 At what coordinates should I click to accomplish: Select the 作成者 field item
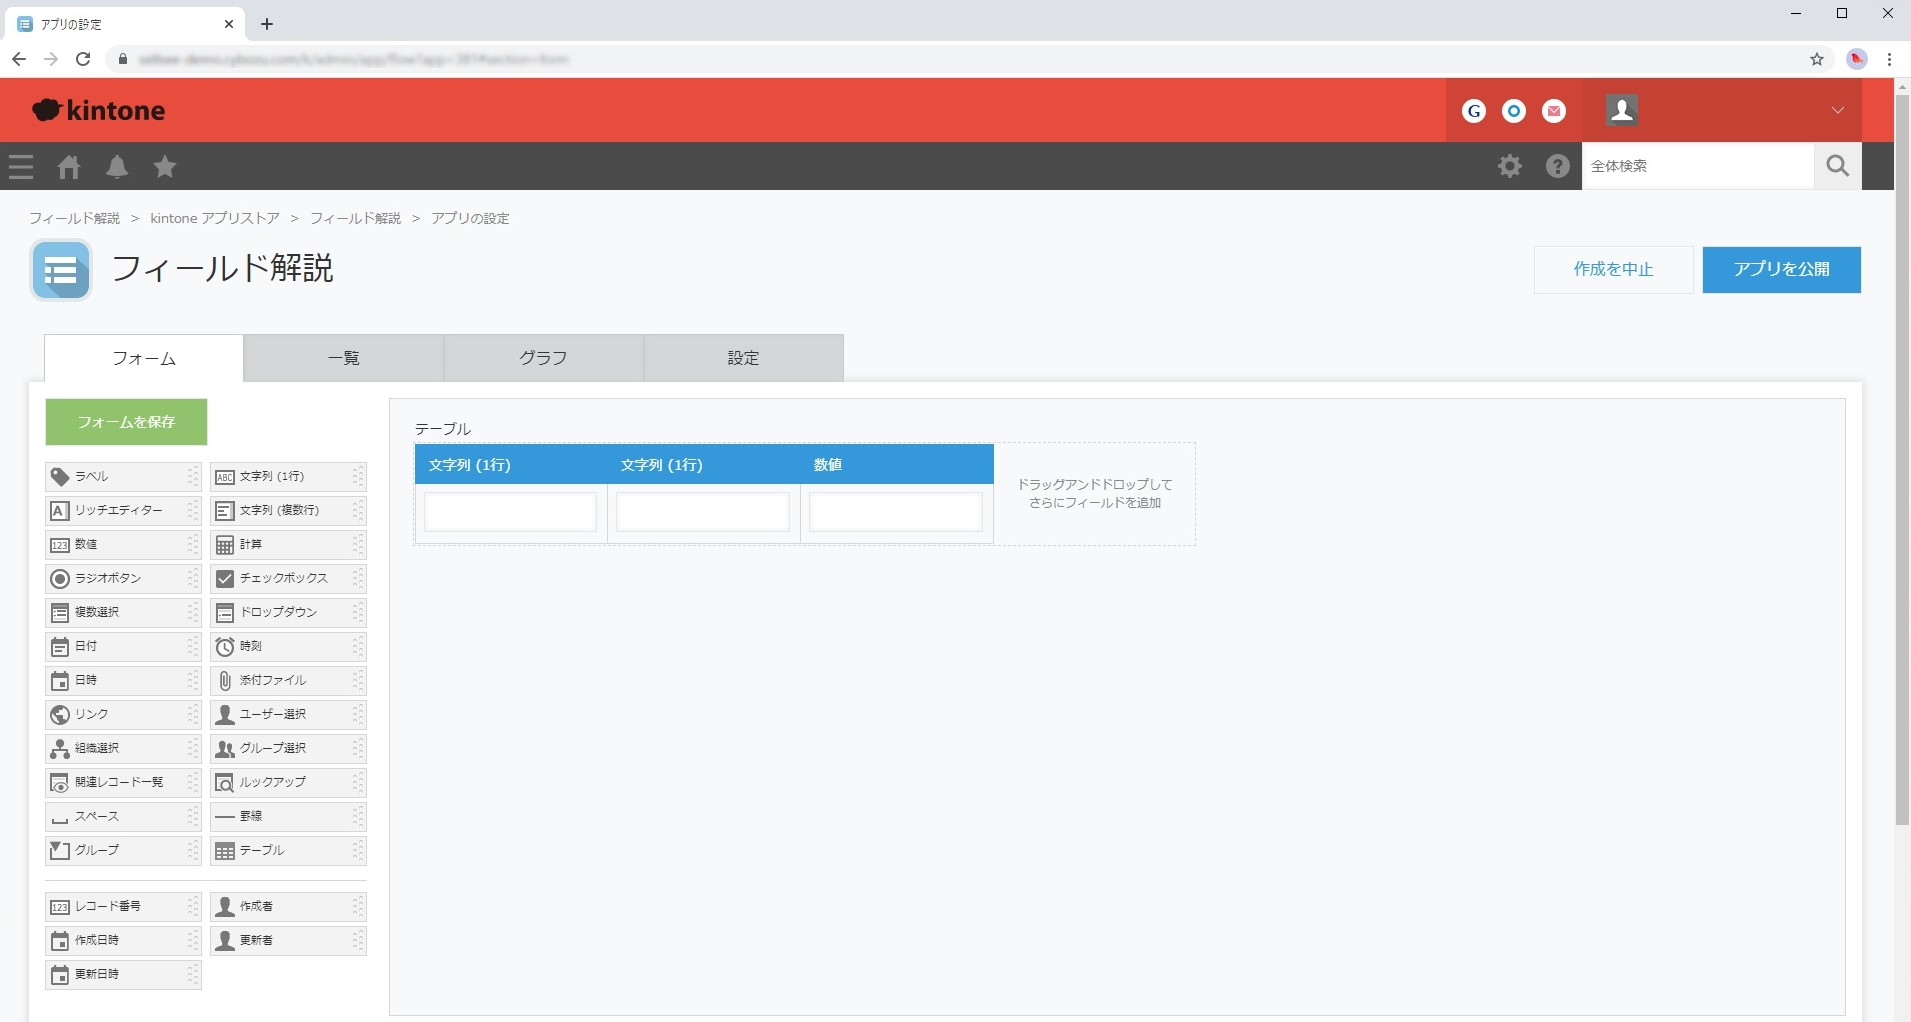click(288, 907)
